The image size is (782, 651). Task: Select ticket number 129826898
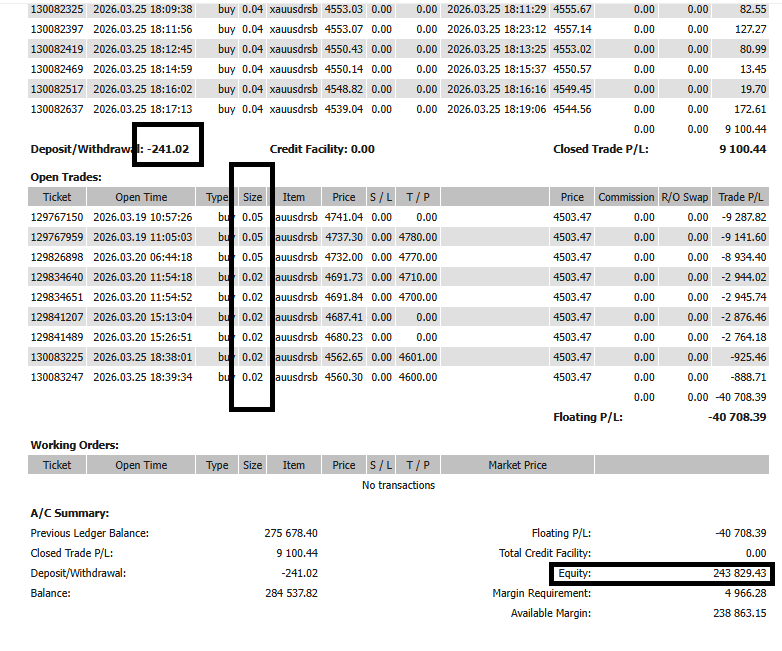pyautogui.click(x=57, y=257)
